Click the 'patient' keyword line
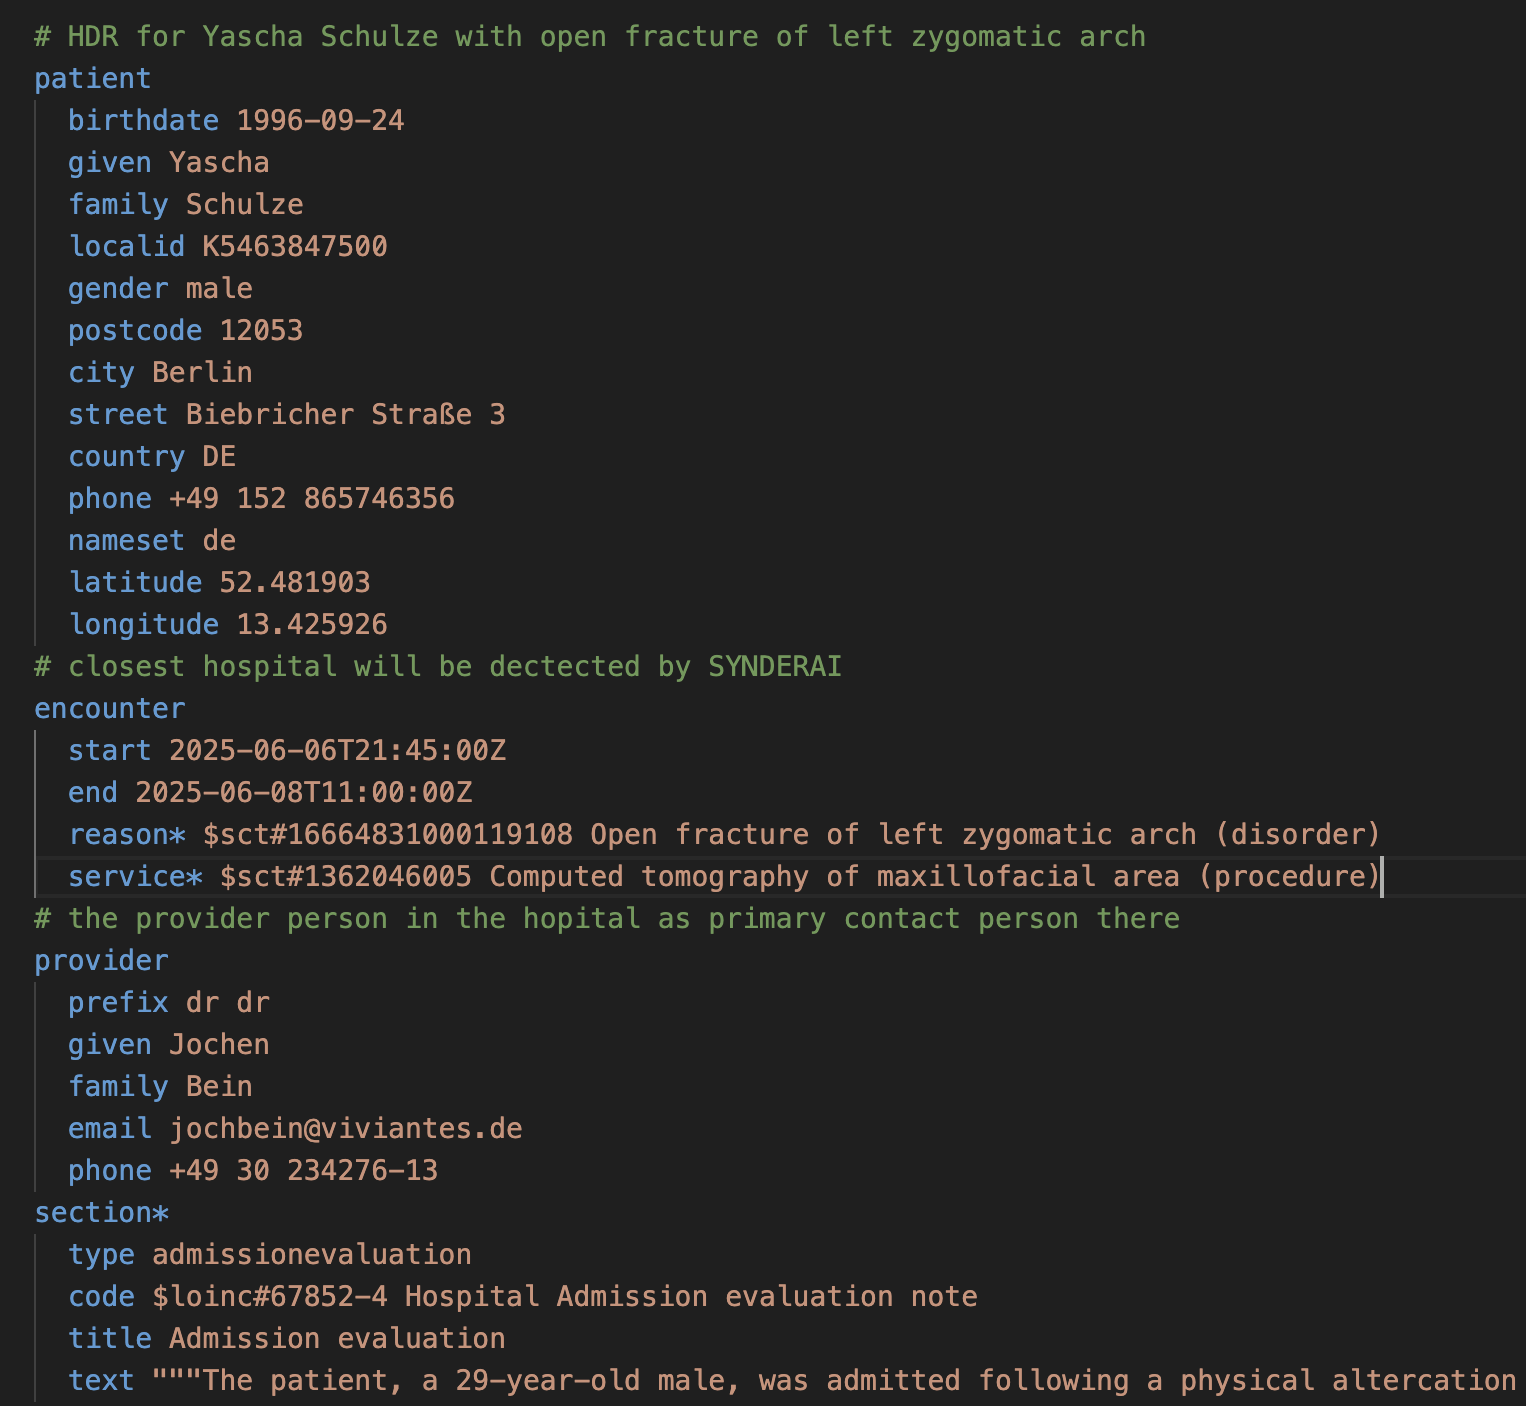 click(x=92, y=79)
